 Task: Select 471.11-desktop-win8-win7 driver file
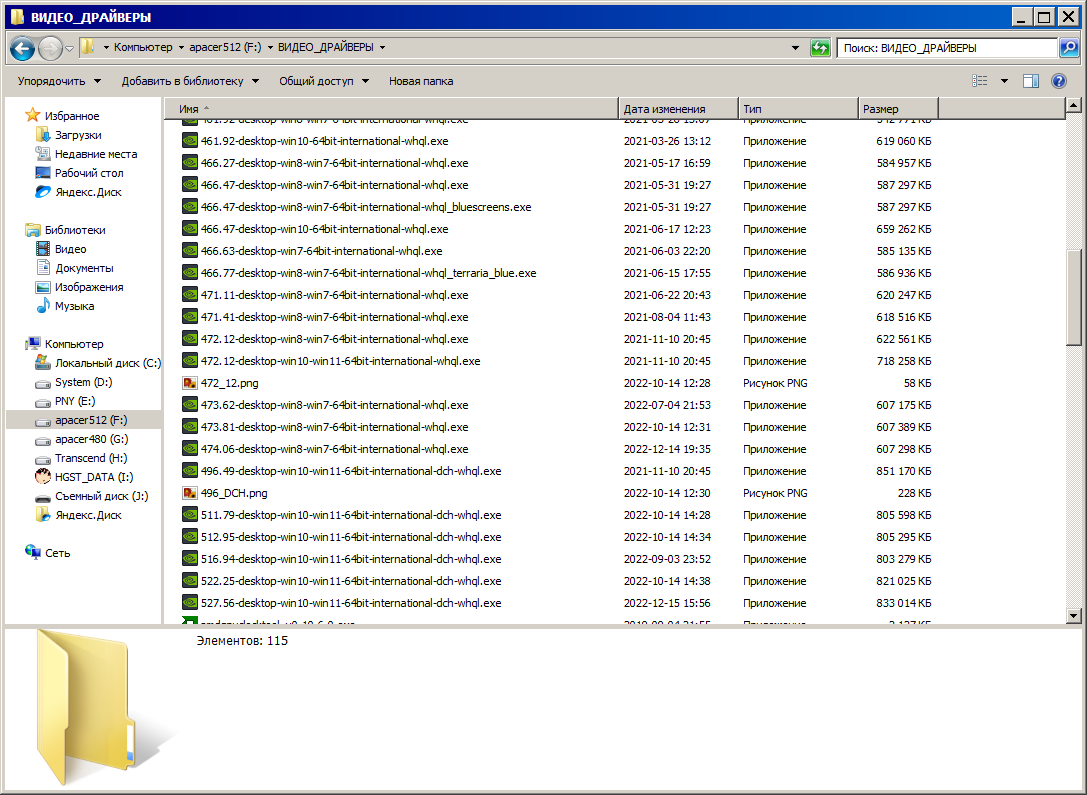coord(334,295)
